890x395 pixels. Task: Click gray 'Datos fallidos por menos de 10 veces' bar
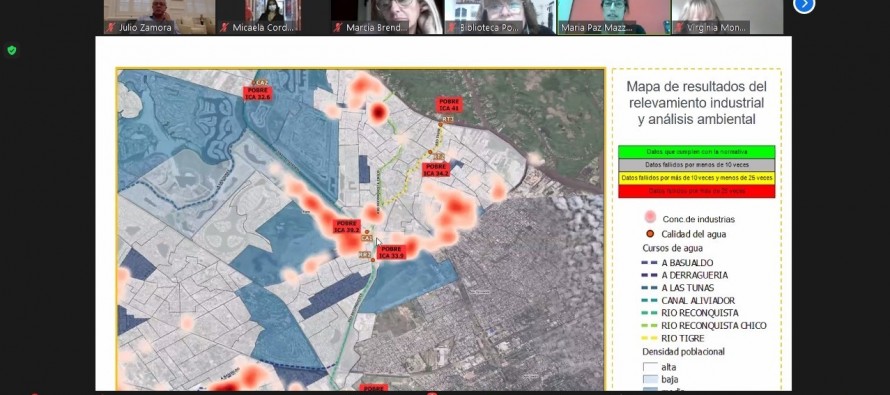[696, 165]
